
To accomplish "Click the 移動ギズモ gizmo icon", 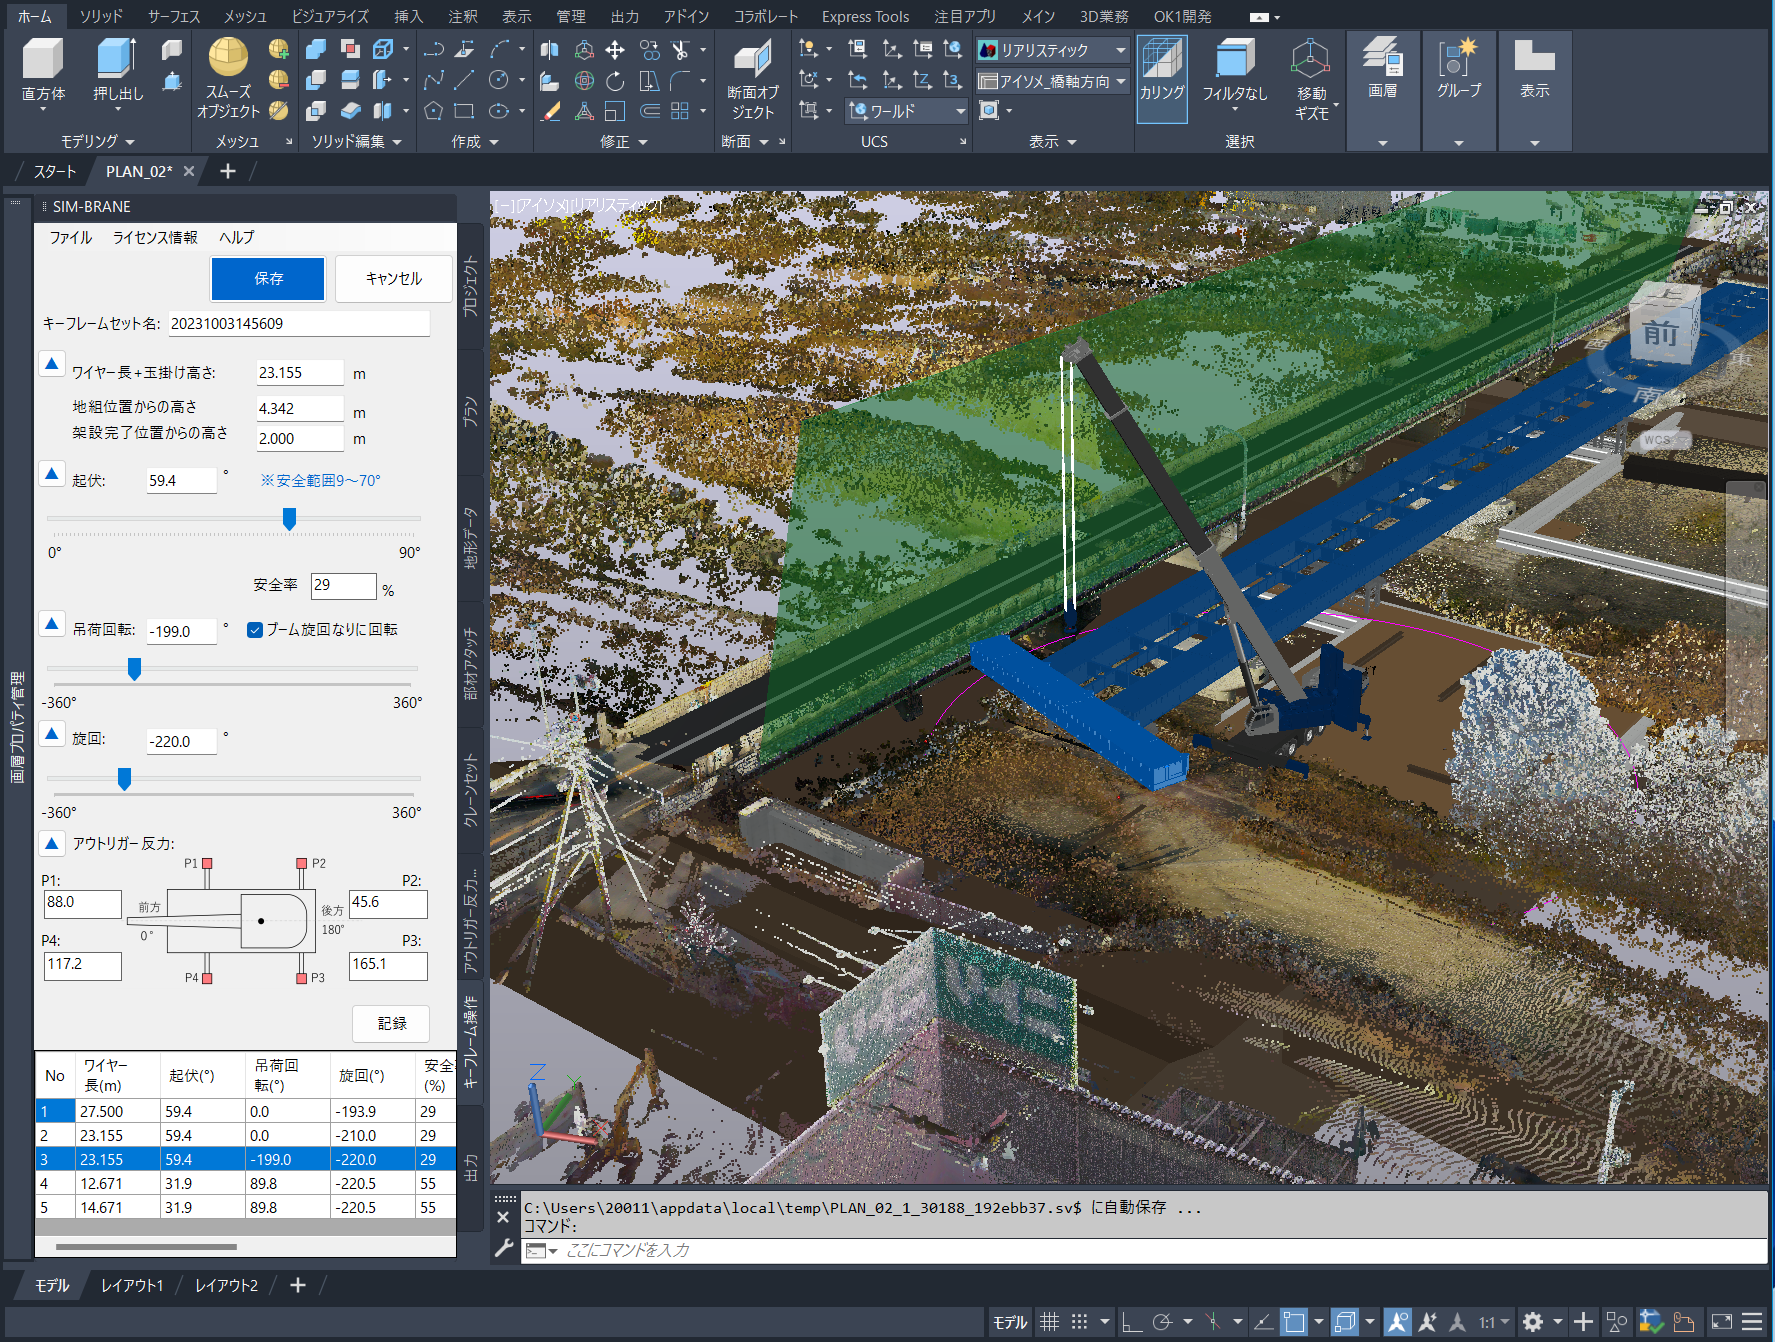I will tap(1310, 60).
